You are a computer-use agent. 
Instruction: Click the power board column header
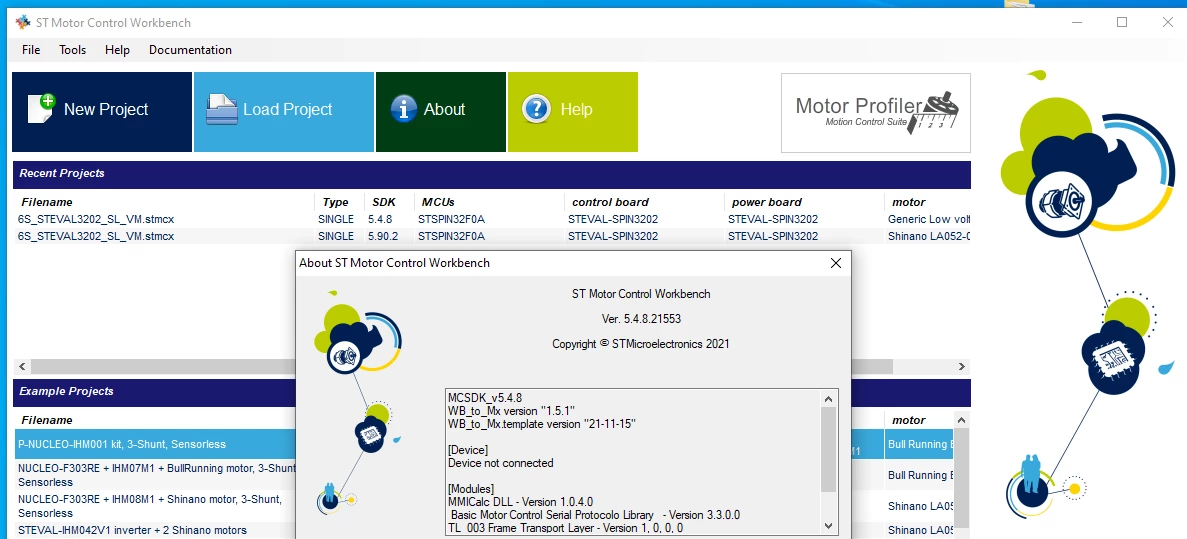point(767,202)
